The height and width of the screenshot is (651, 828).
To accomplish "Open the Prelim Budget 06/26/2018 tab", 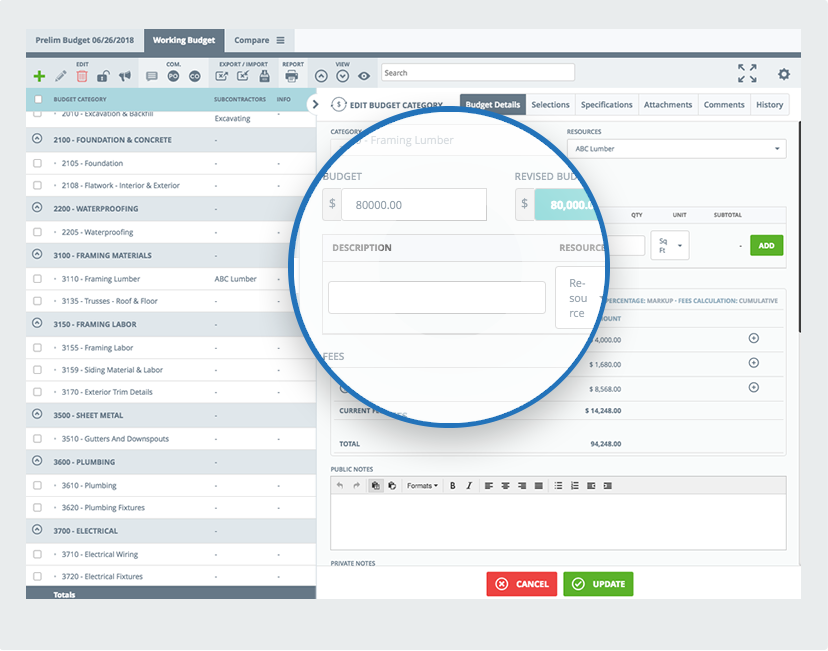I will (84, 41).
